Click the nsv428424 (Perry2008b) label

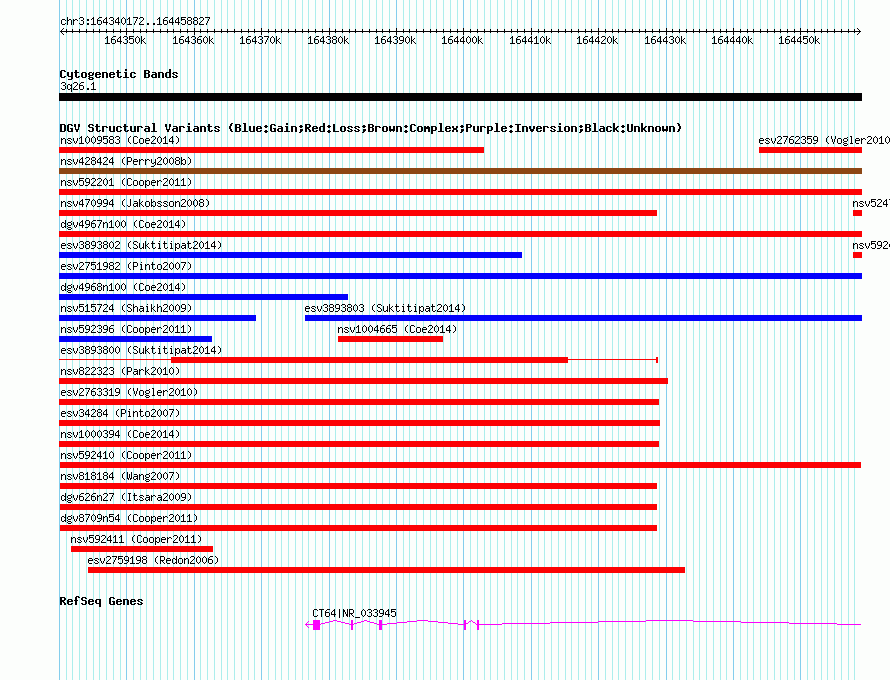pos(126,161)
